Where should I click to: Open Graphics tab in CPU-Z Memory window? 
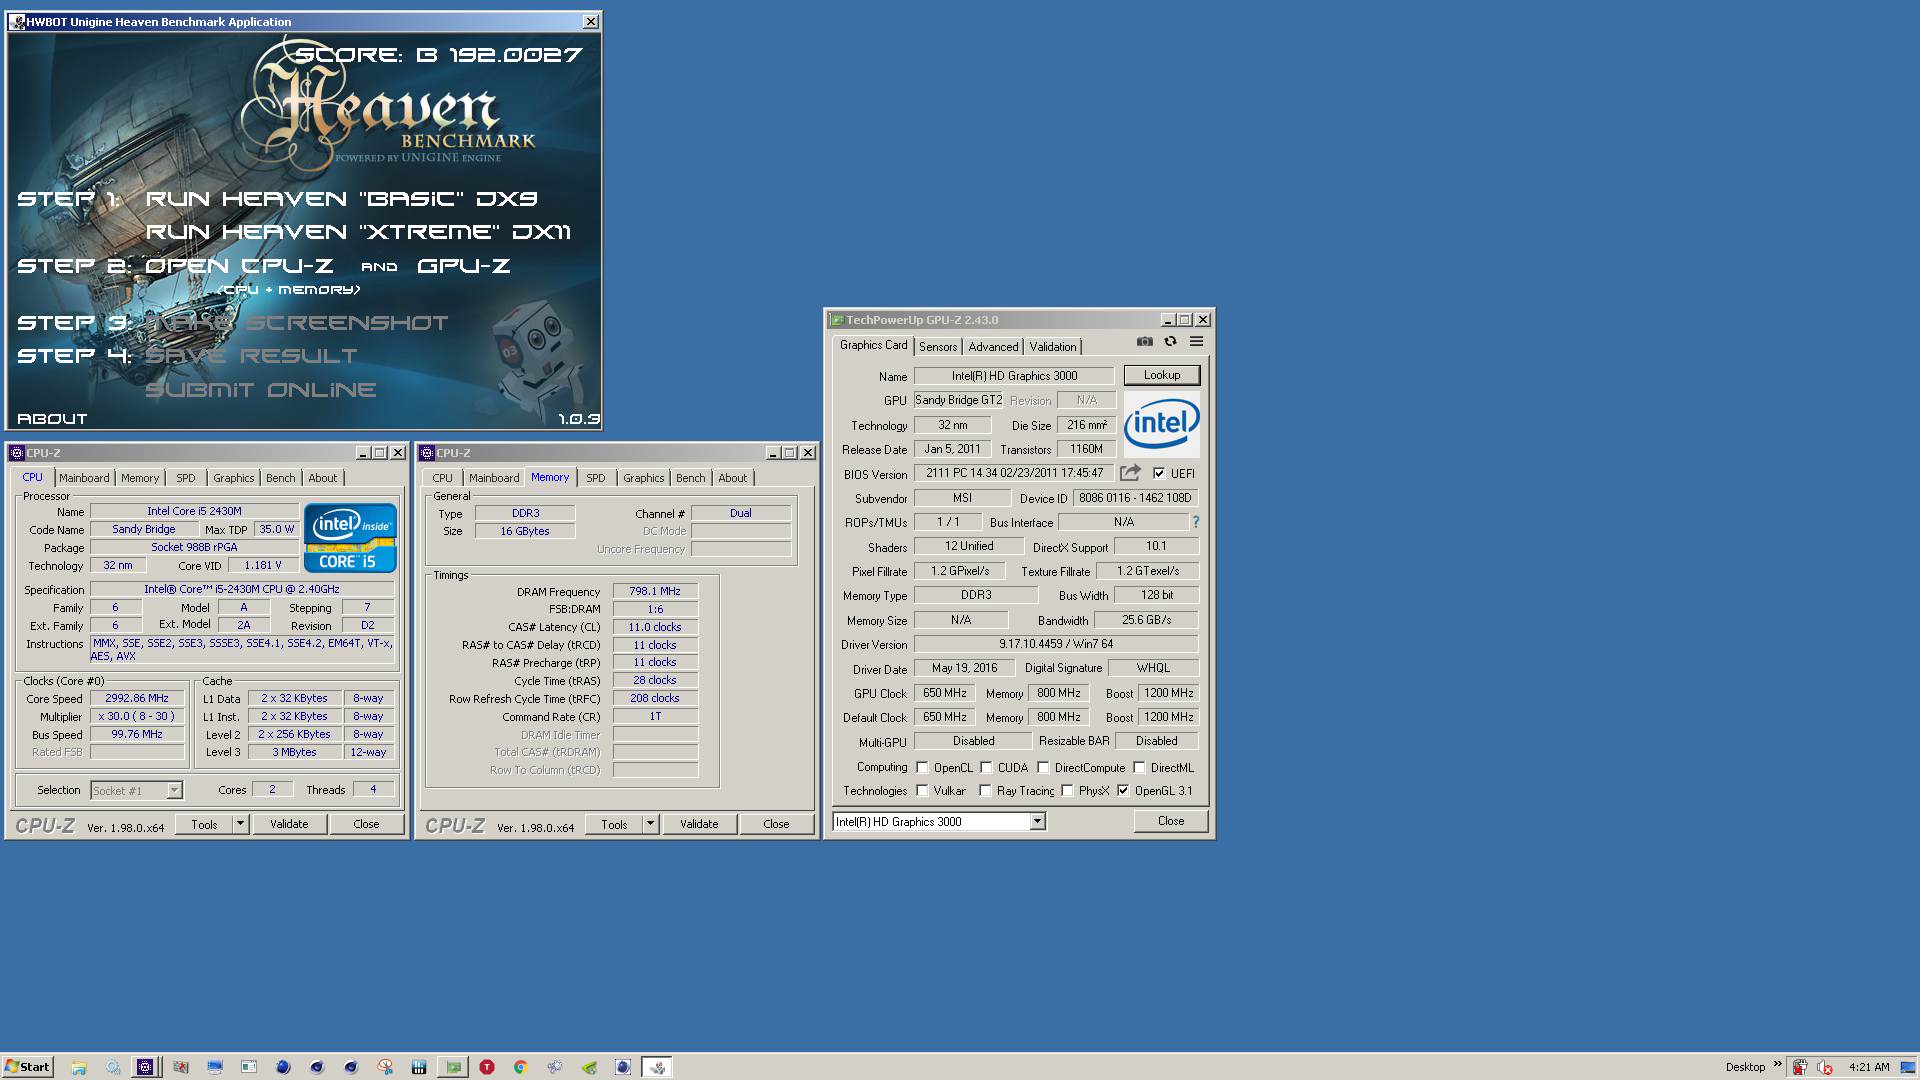643,478
